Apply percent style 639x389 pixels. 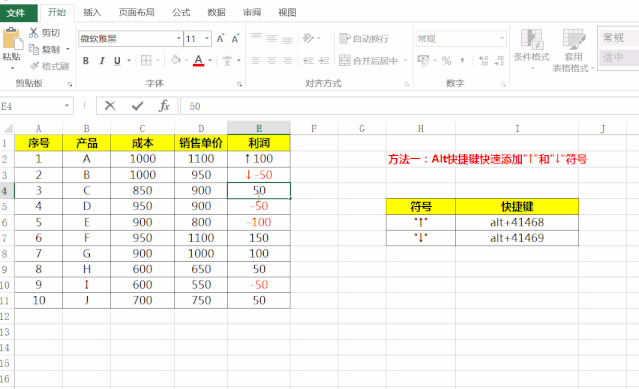point(447,61)
